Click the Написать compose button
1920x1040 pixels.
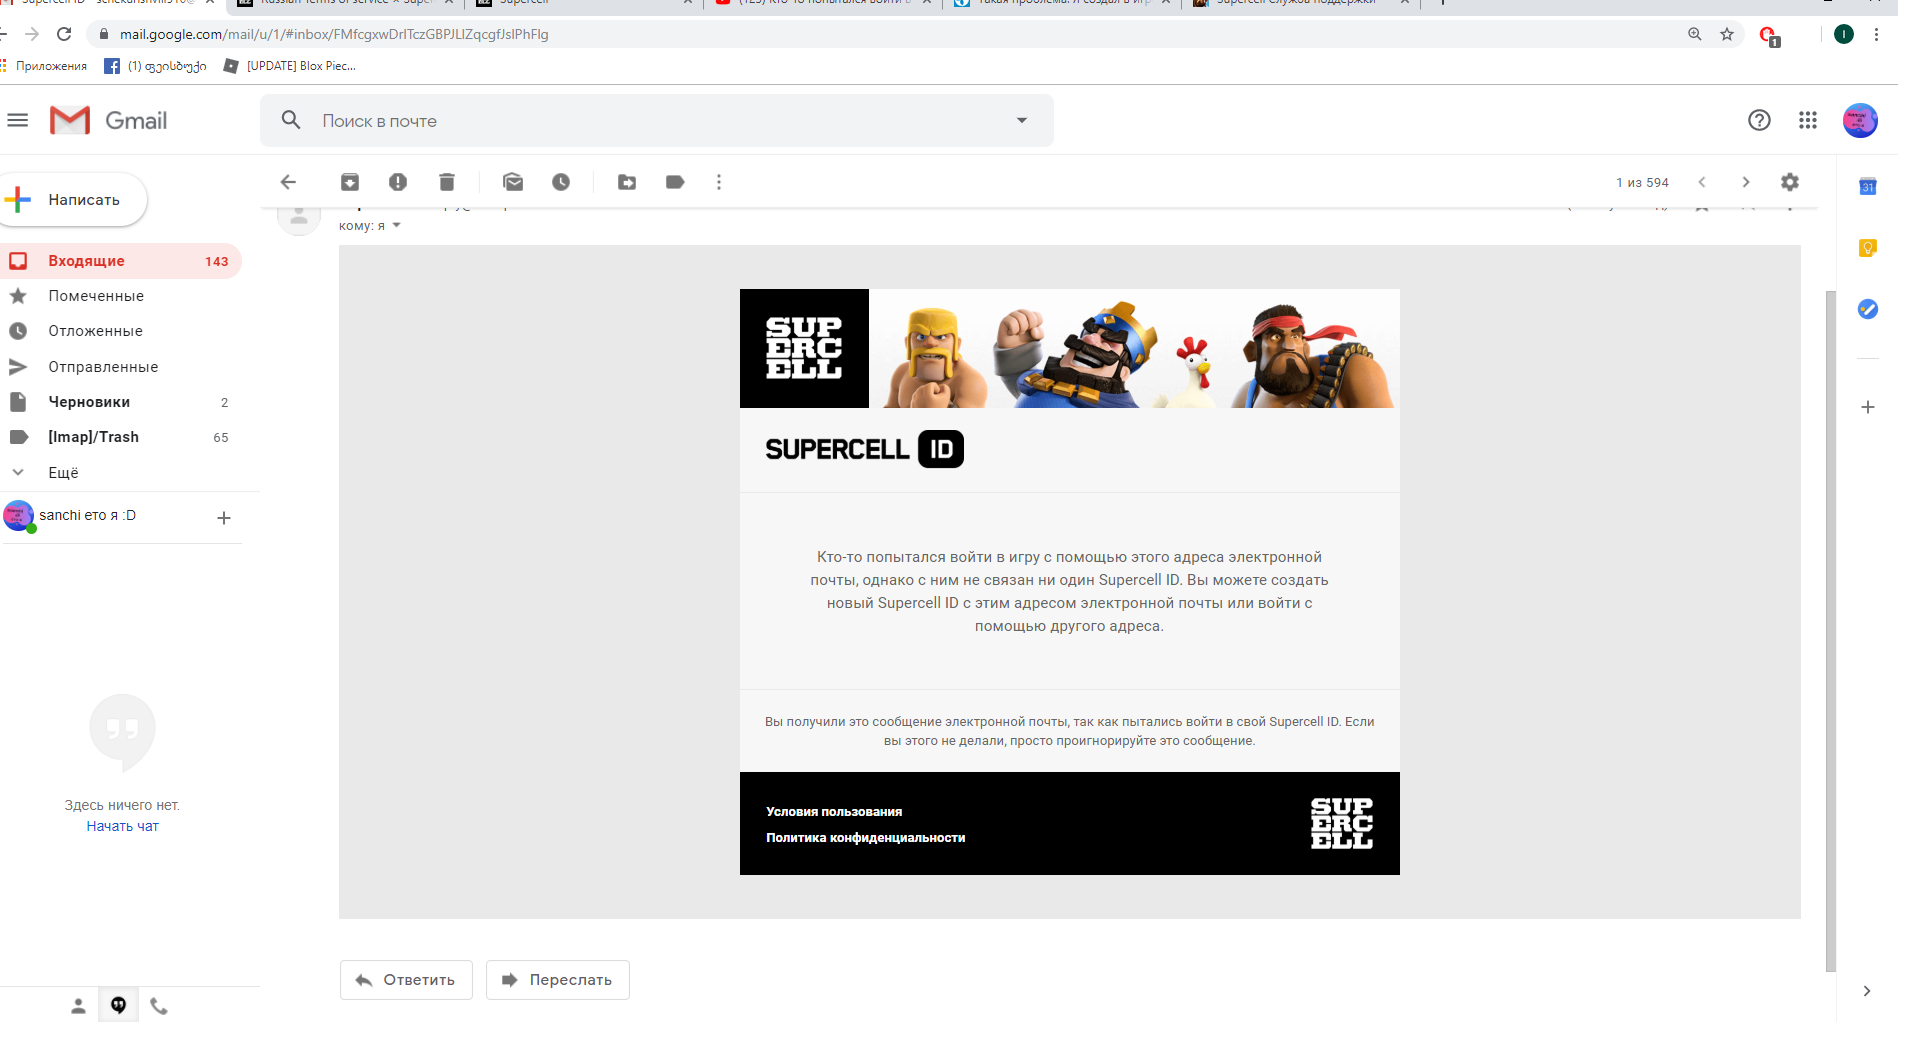(x=74, y=200)
